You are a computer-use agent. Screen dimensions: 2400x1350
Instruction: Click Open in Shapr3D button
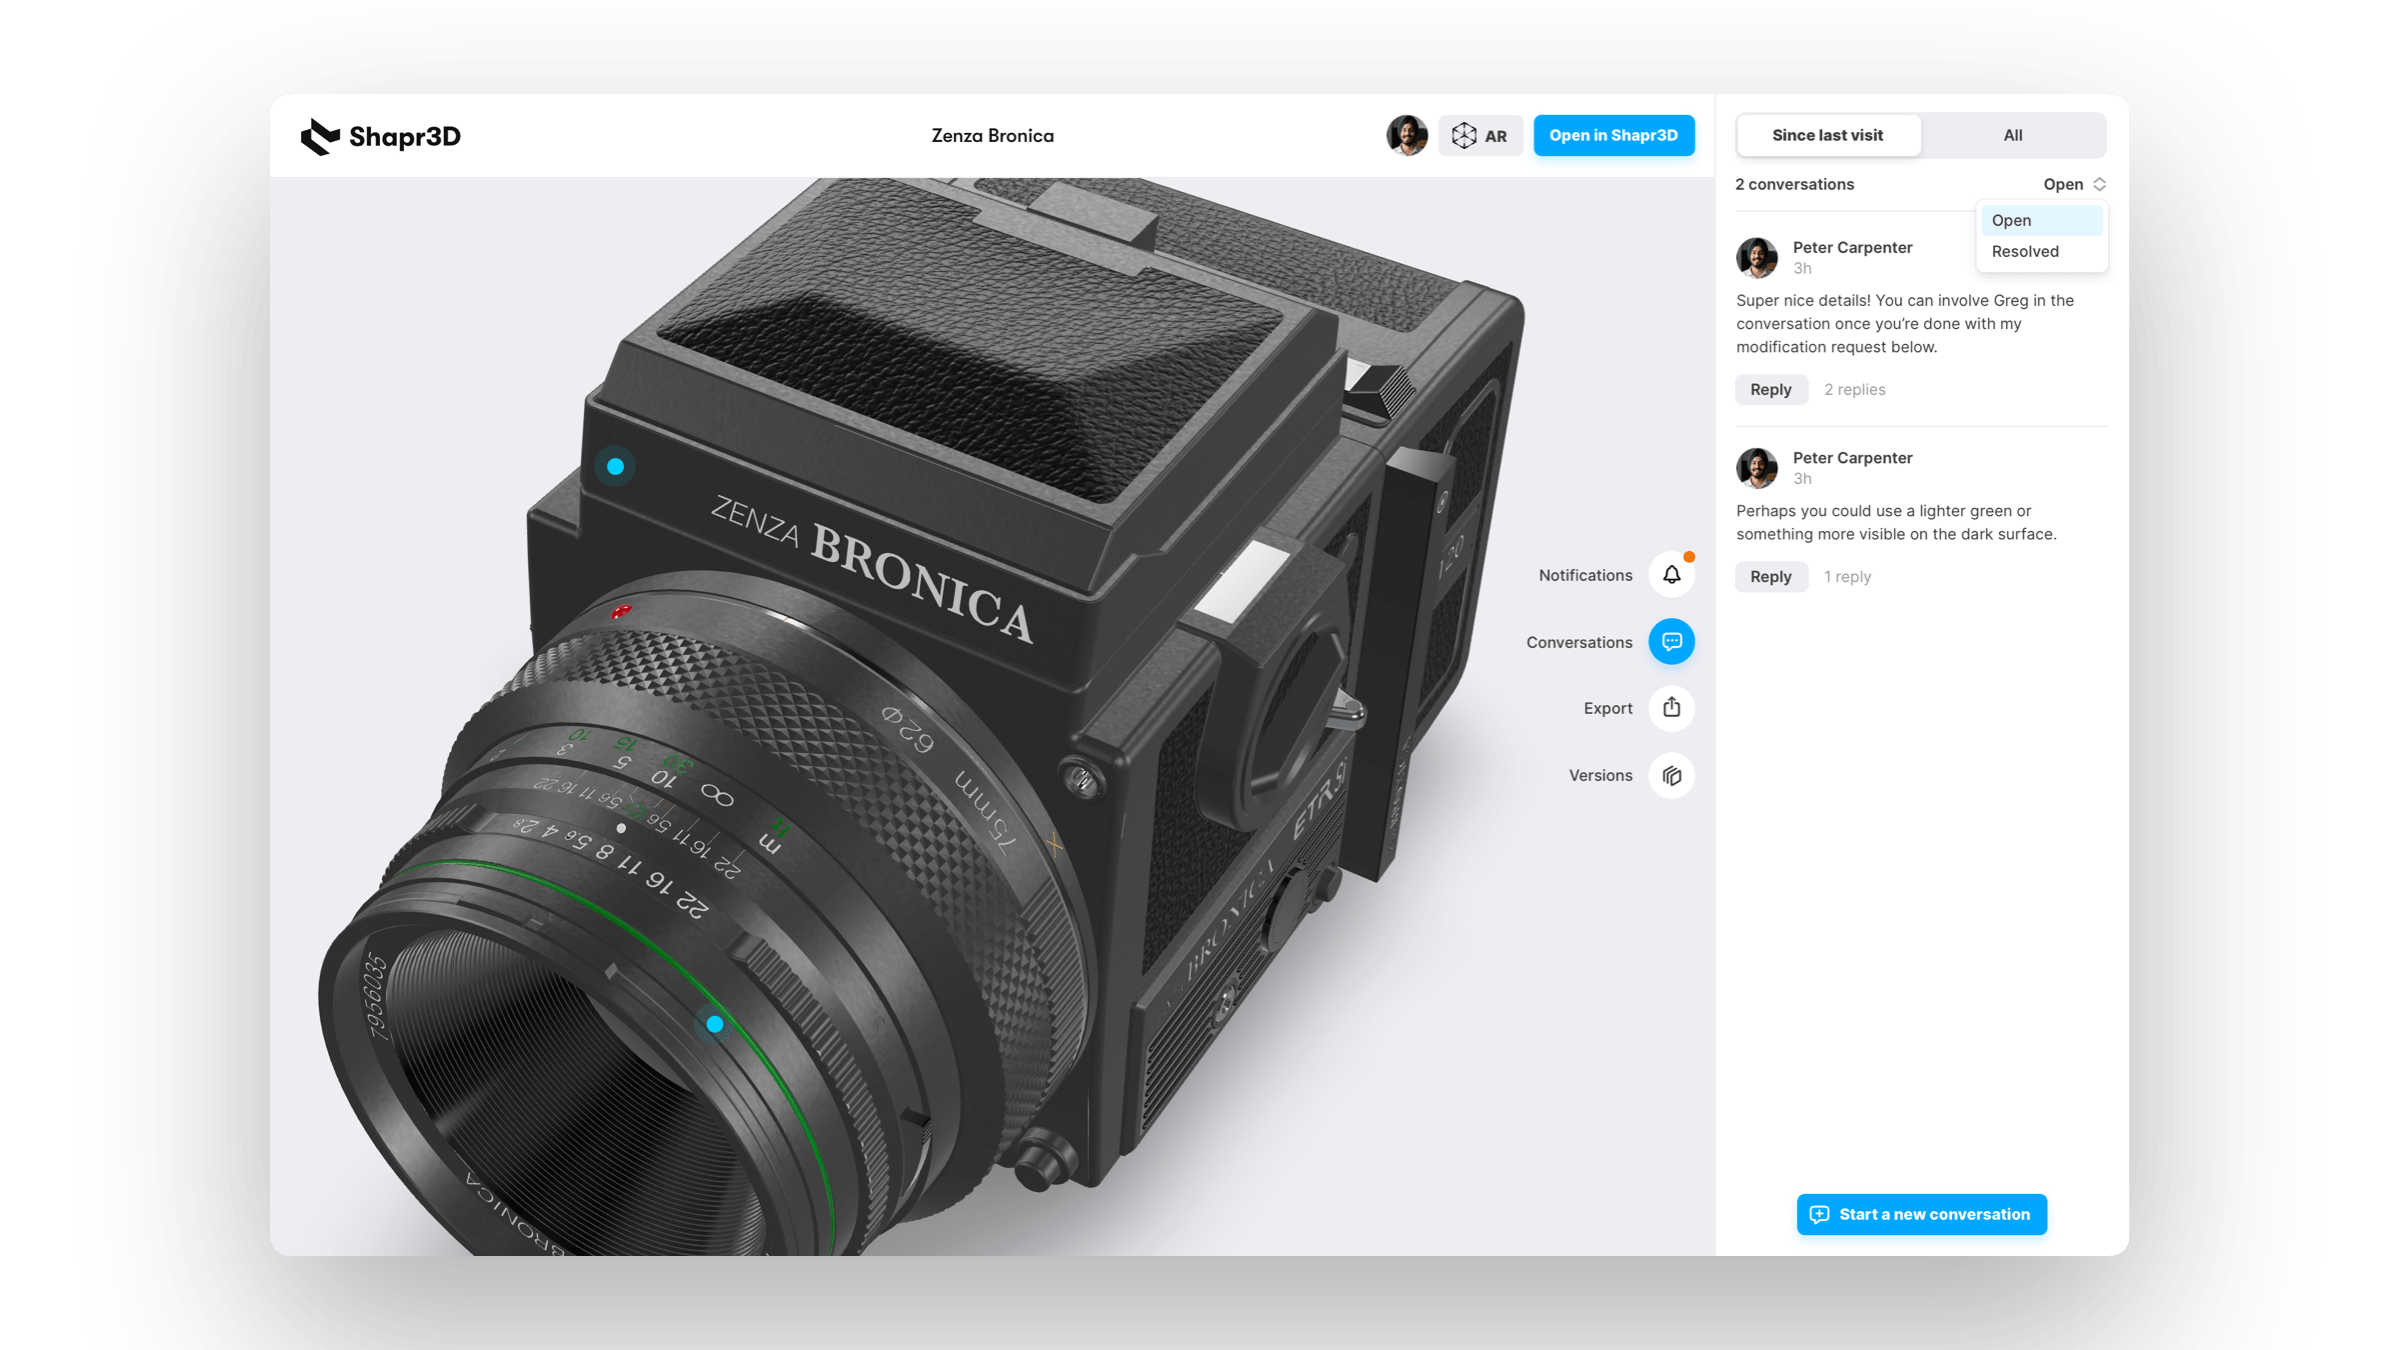click(1613, 135)
